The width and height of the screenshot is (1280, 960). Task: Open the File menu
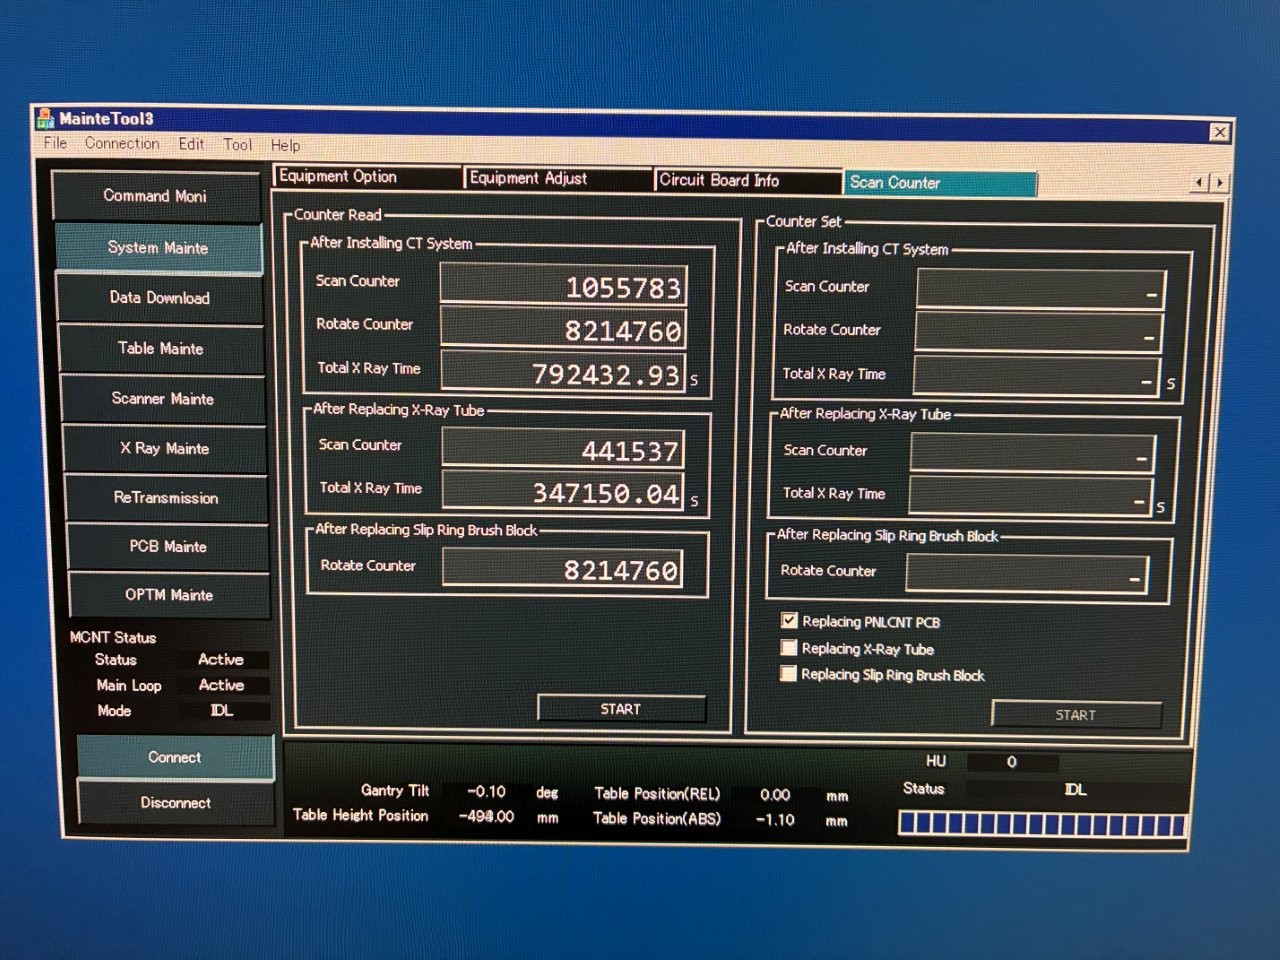coord(55,143)
